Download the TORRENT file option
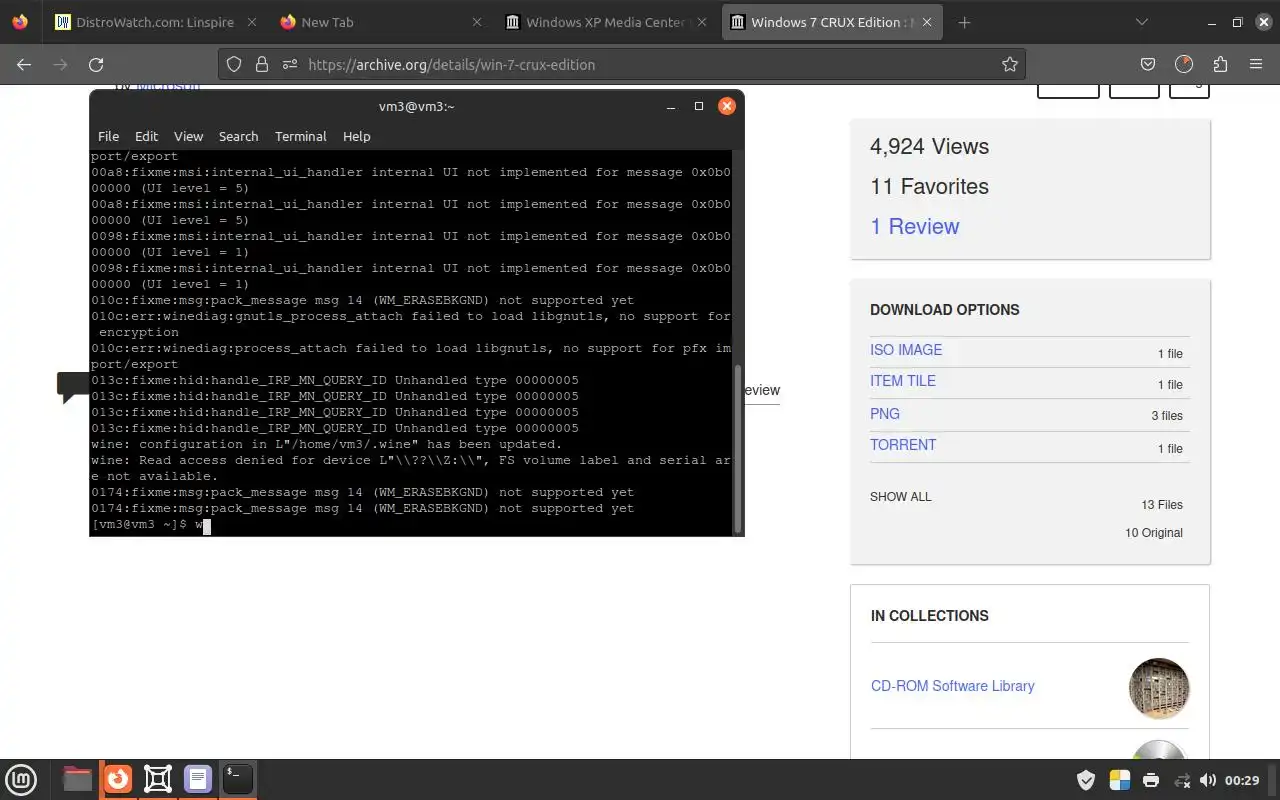This screenshot has width=1280, height=800. [x=903, y=444]
